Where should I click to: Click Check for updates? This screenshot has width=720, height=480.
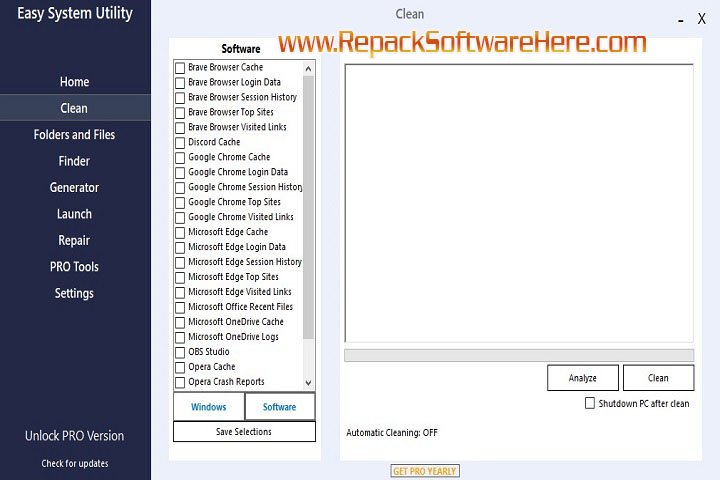click(x=75, y=463)
